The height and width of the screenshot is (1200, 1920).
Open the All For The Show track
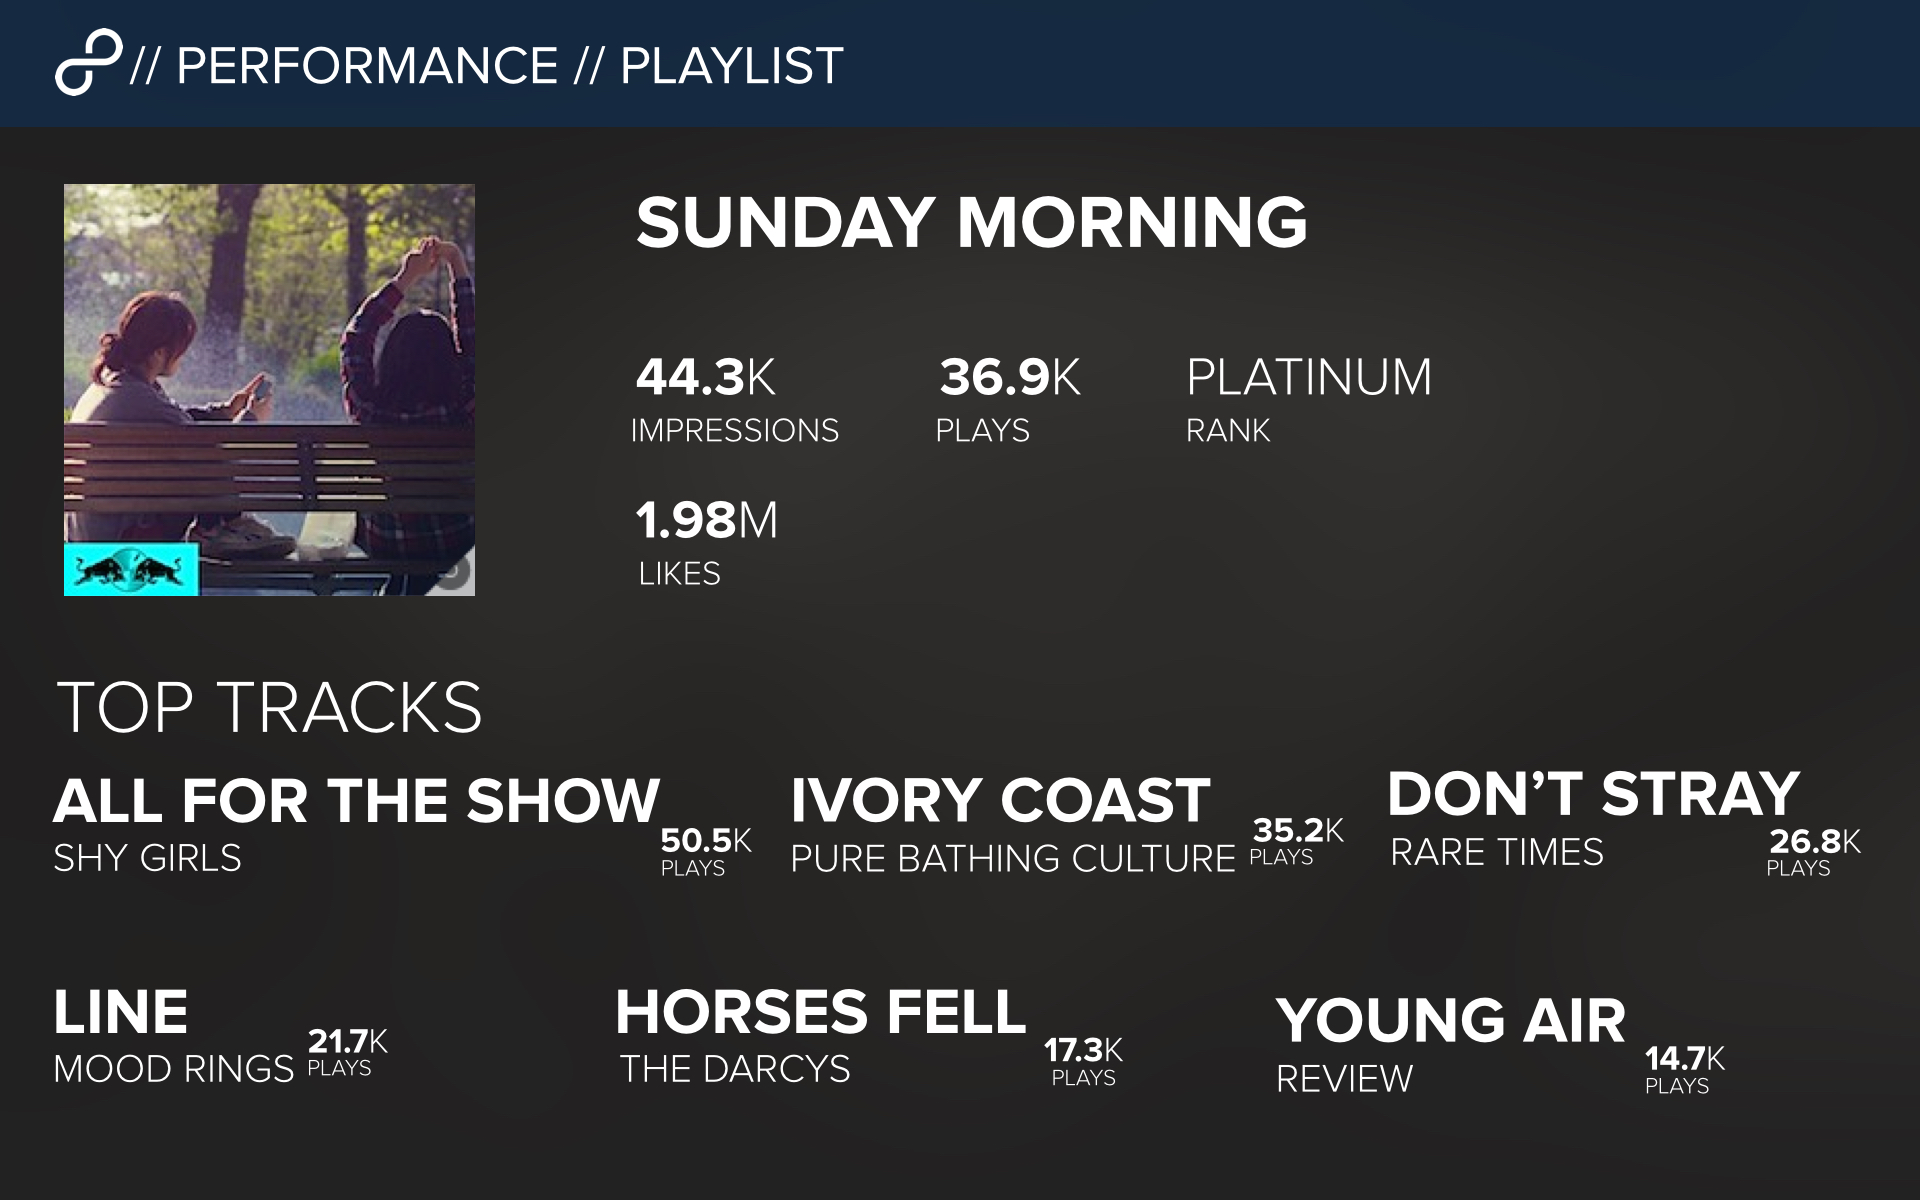pyautogui.click(x=357, y=801)
